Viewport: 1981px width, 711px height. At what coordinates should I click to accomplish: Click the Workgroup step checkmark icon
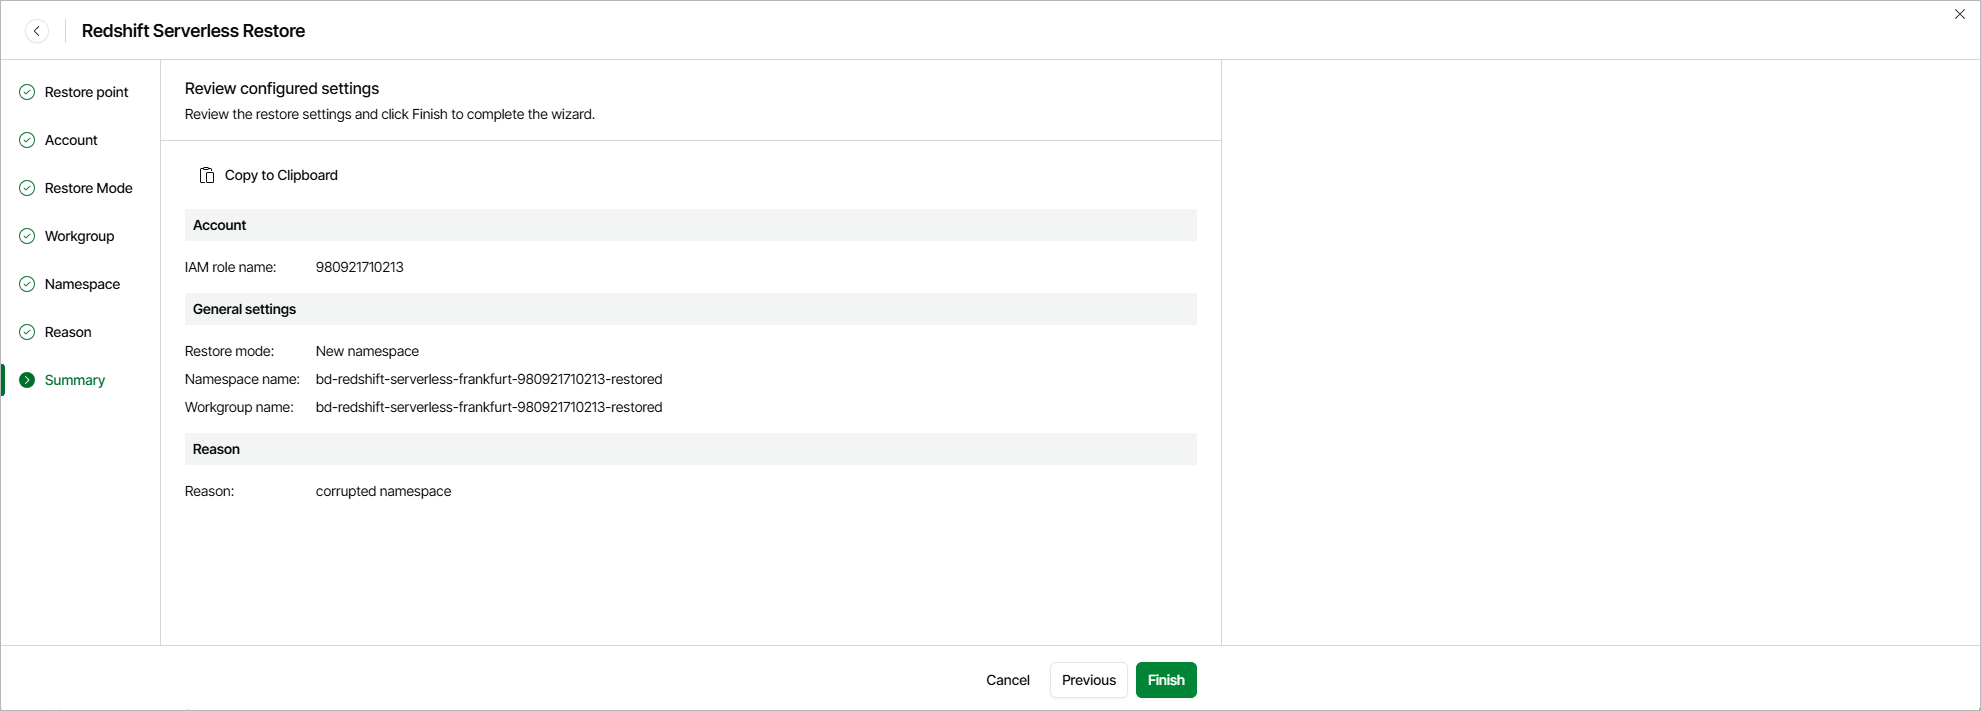tap(27, 236)
